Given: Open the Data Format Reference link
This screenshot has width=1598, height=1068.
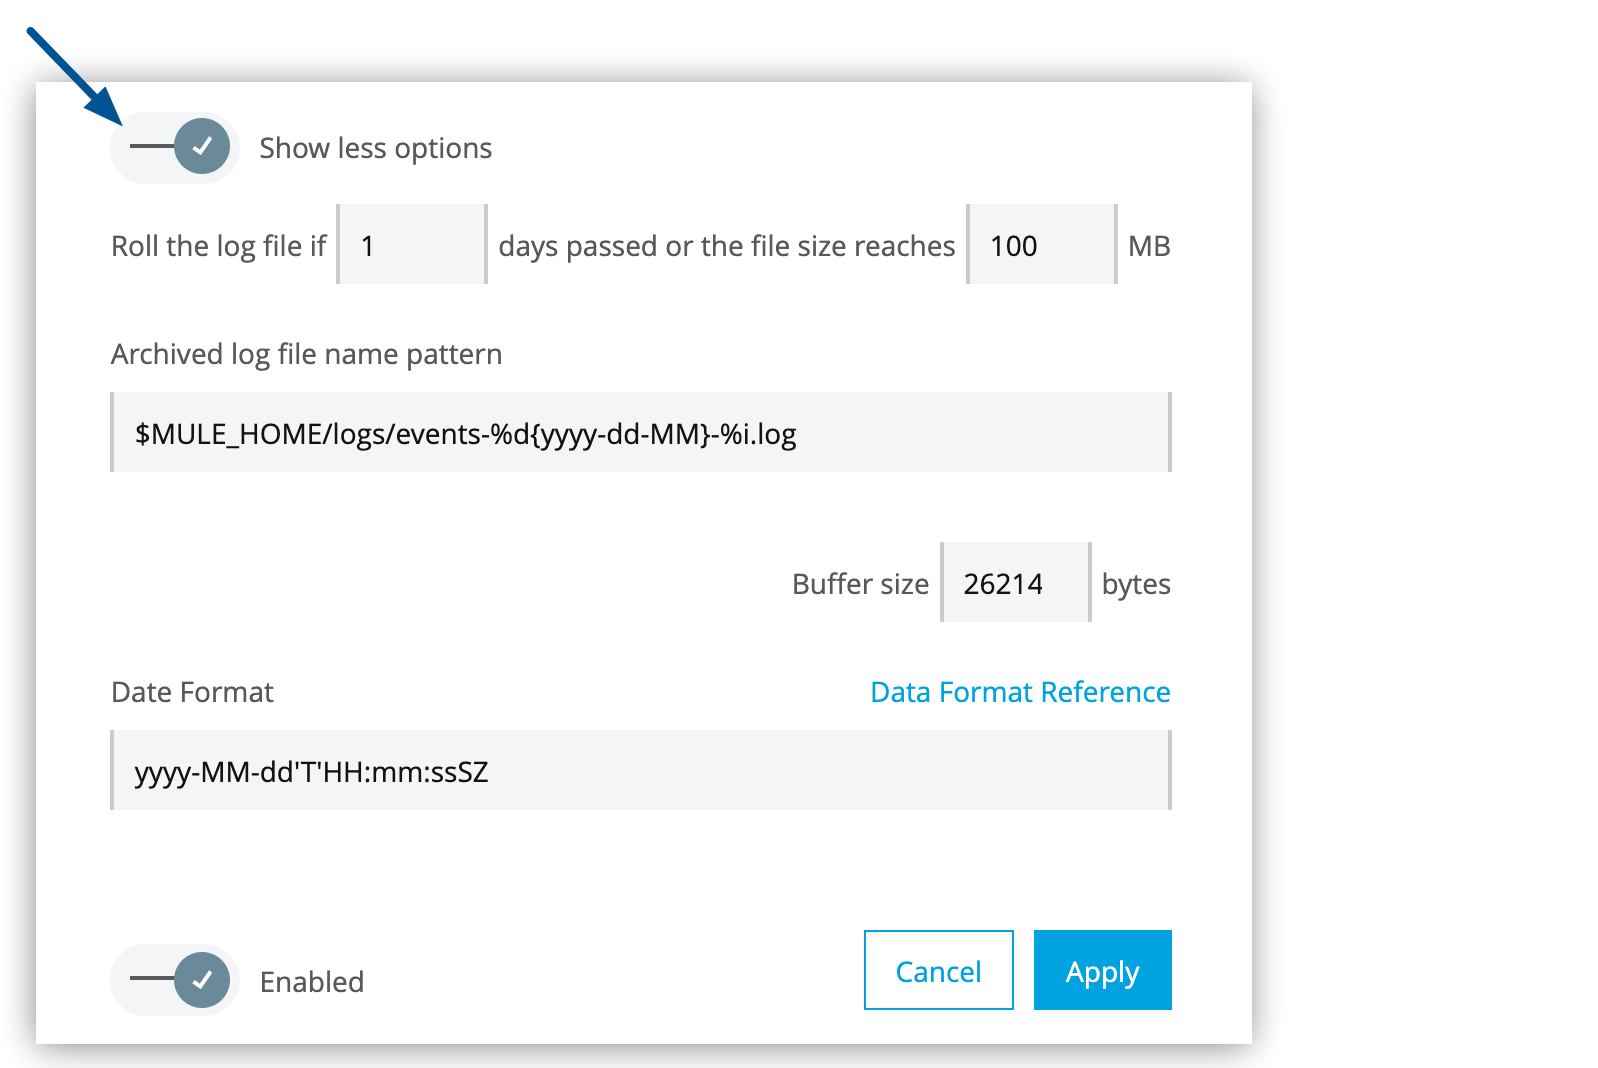Looking at the screenshot, I should click(x=1020, y=692).
